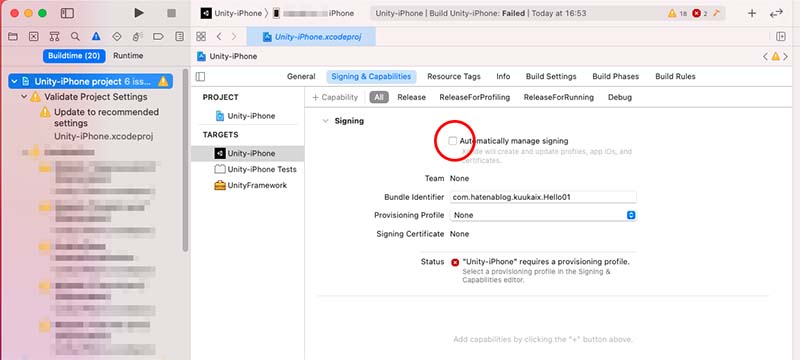800x360 pixels.
Task: Open the Report navigator
Action: tap(179, 36)
